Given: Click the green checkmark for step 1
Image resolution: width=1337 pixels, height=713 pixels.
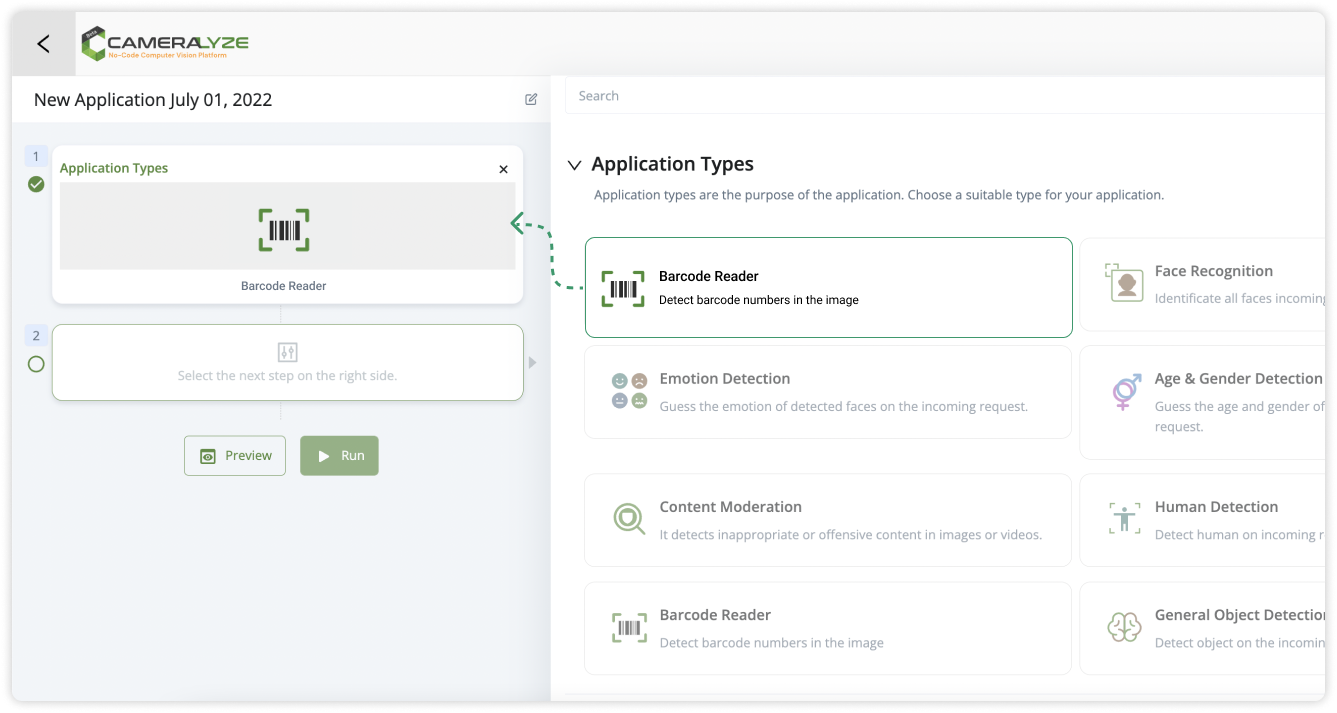Looking at the screenshot, I should click(x=36, y=184).
